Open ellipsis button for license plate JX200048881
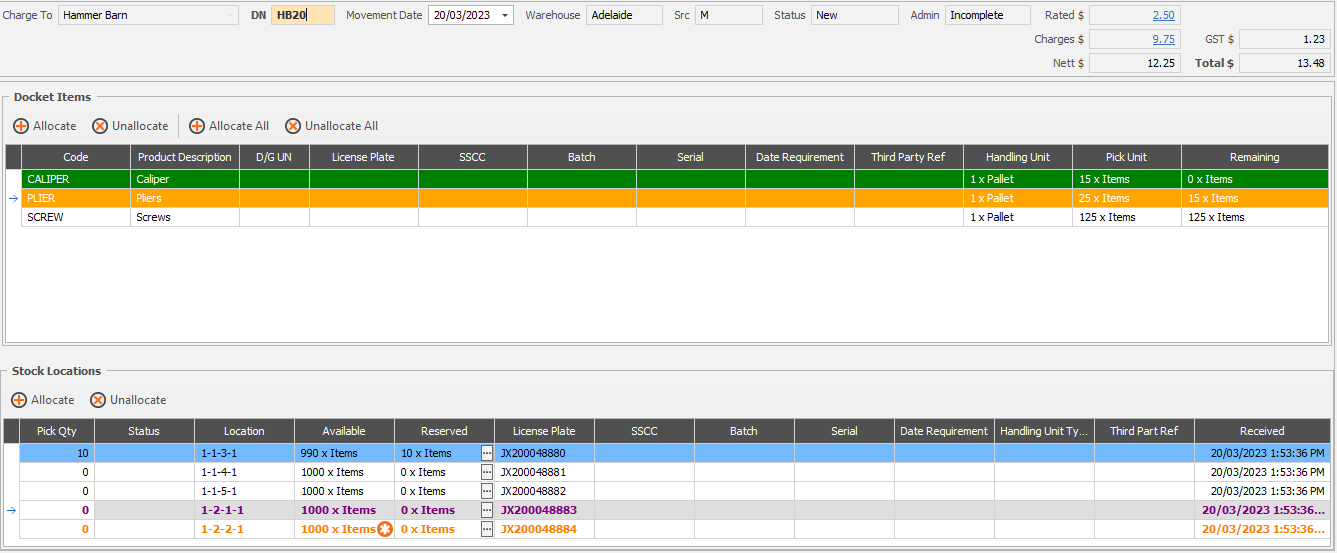 487,472
